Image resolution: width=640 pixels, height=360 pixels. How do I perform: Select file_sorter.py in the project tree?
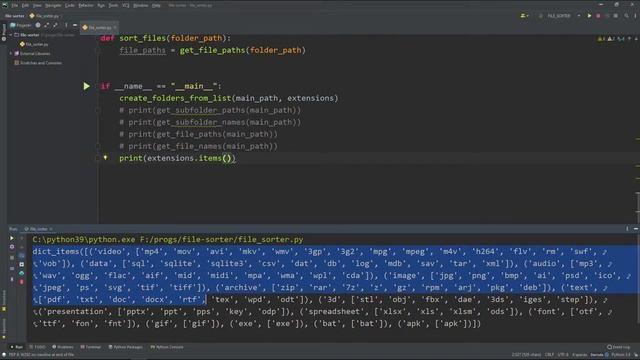click(34, 44)
